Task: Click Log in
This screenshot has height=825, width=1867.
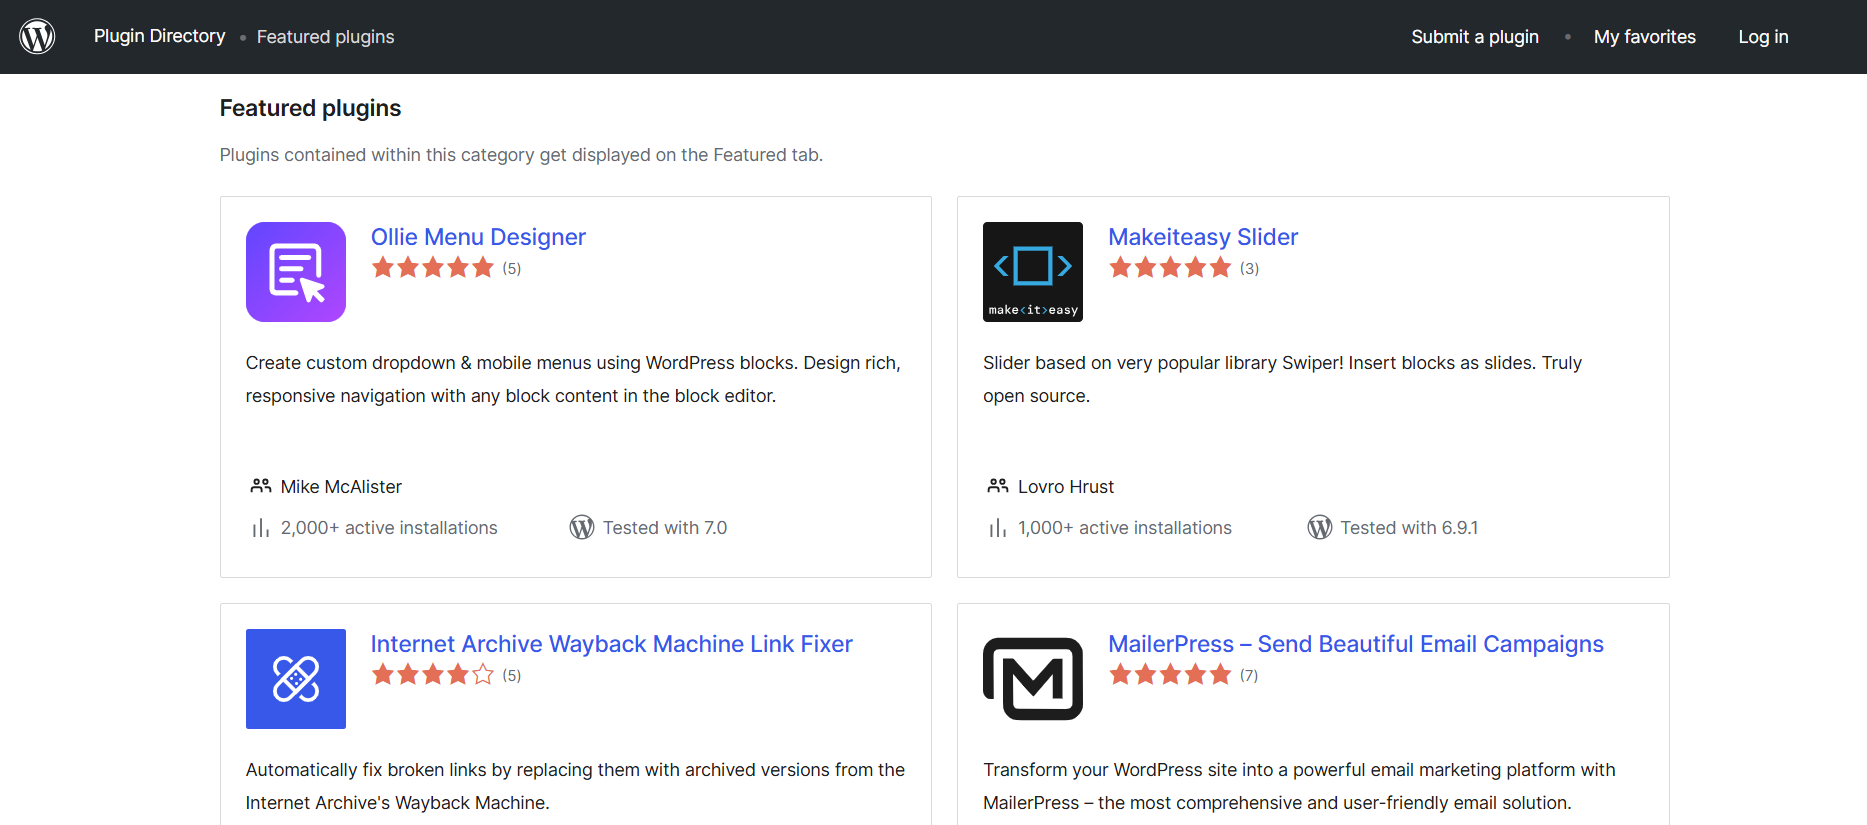Action: 1763,37
